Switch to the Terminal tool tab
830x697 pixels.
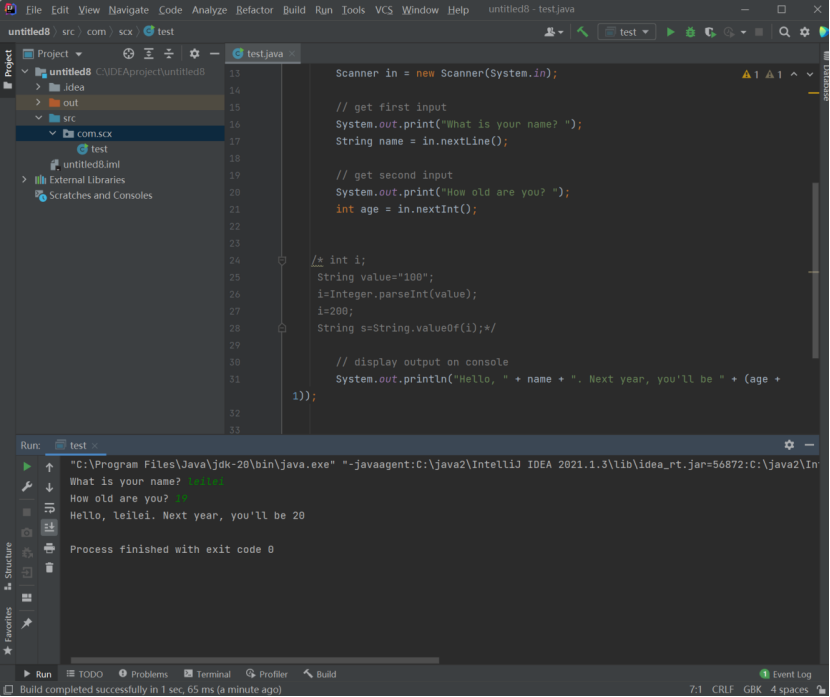[x=206, y=674]
